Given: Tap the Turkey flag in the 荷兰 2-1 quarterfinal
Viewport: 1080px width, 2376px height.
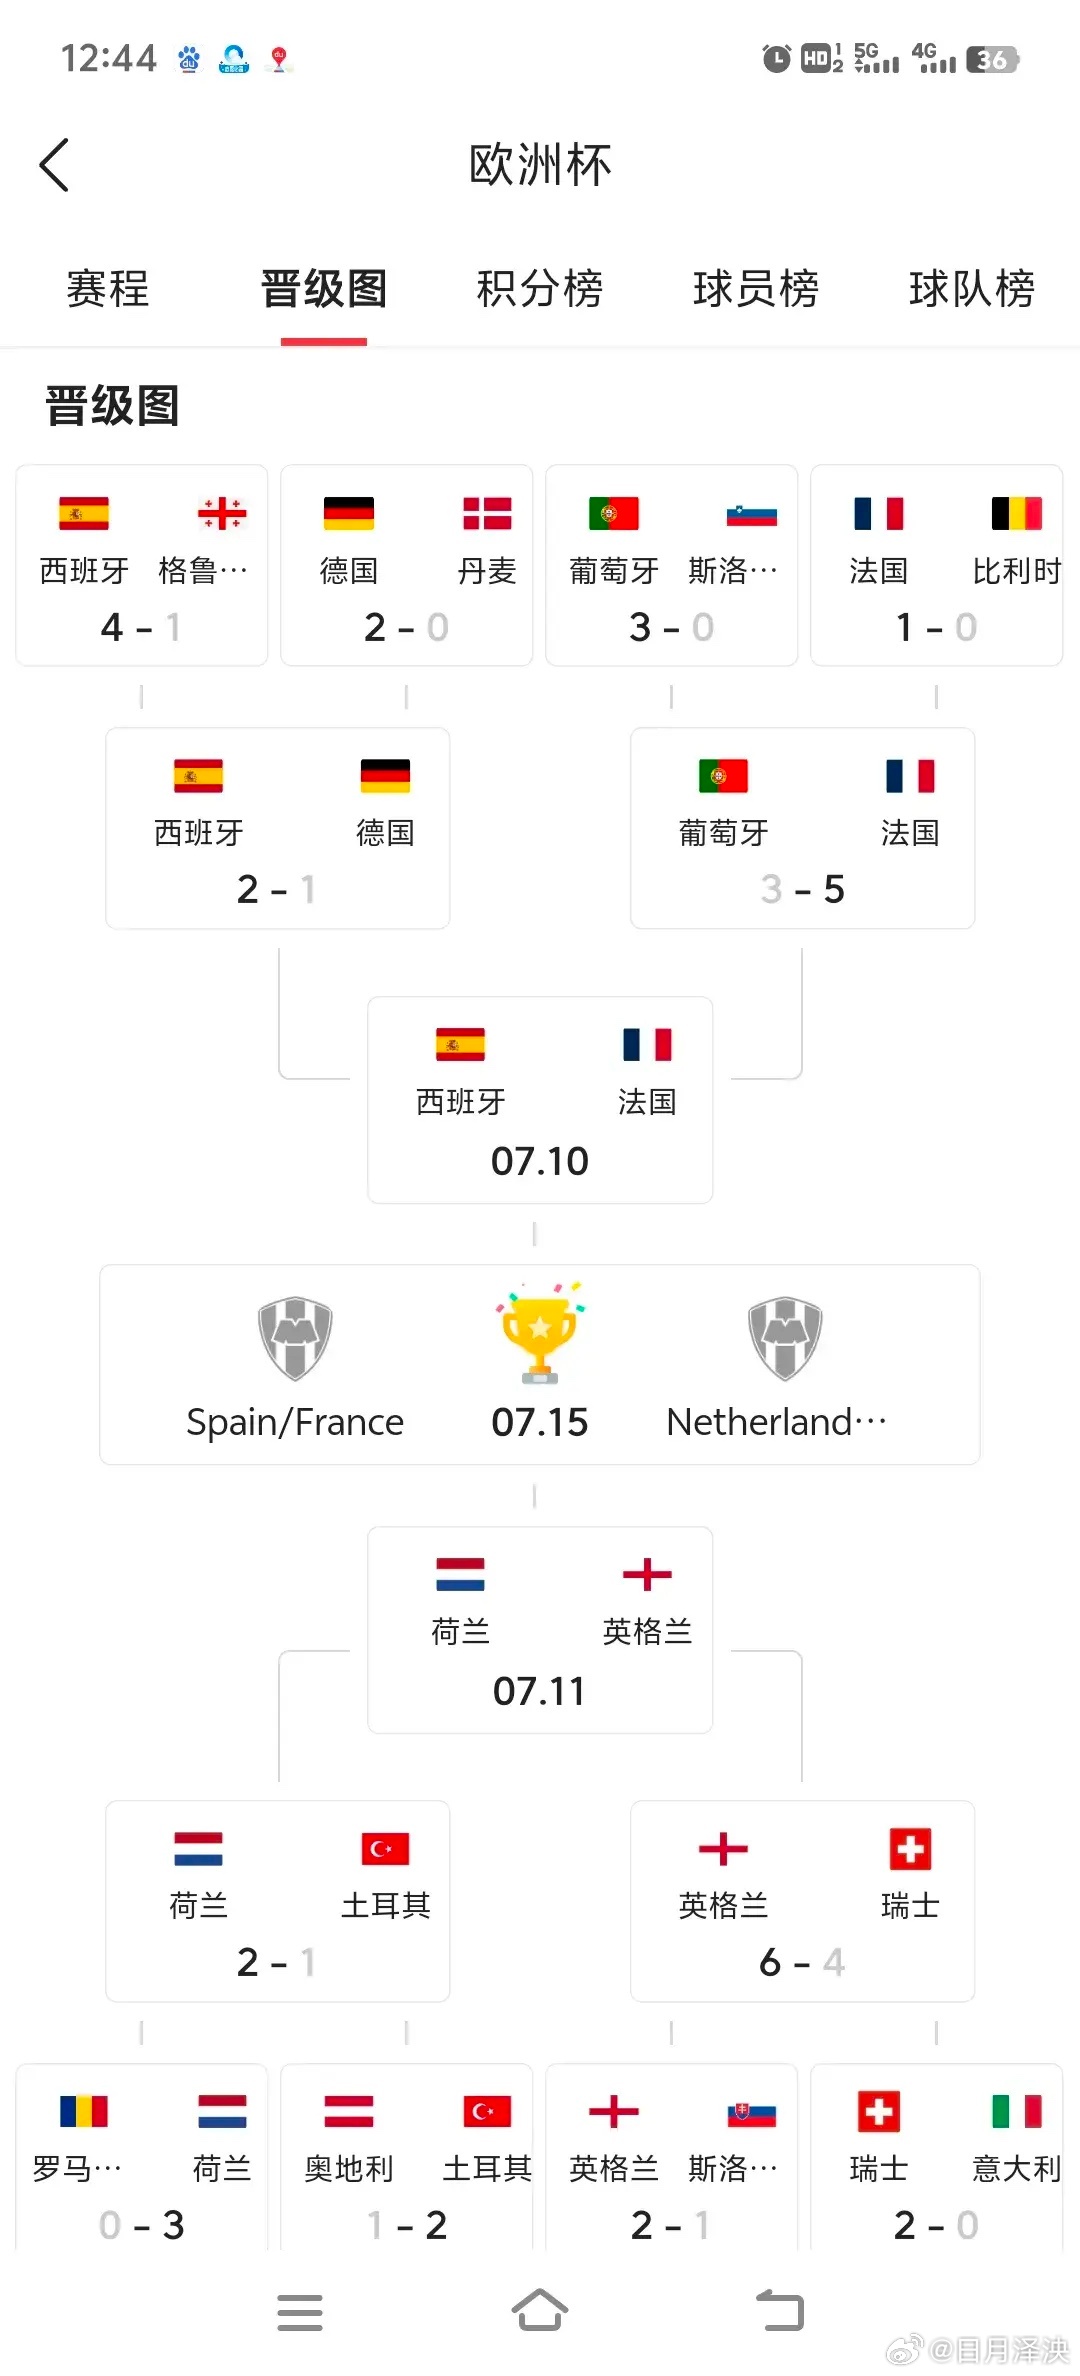Looking at the screenshot, I should click(385, 1849).
